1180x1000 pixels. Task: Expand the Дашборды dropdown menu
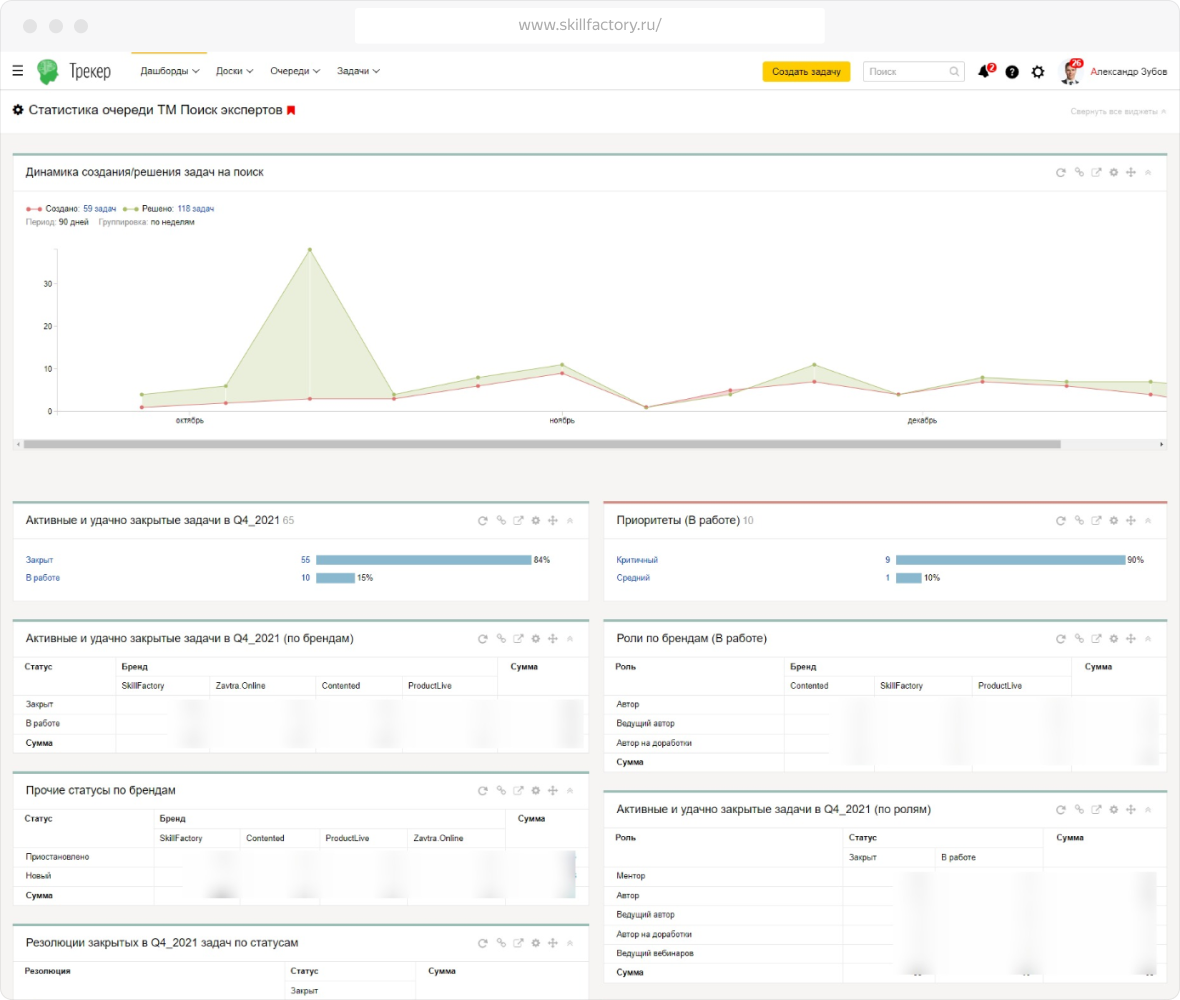pyautogui.click(x=170, y=71)
